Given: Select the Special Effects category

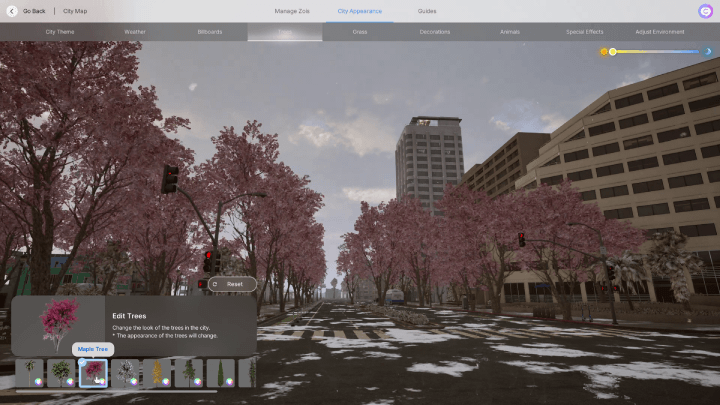Looking at the screenshot, I should 584,32.
